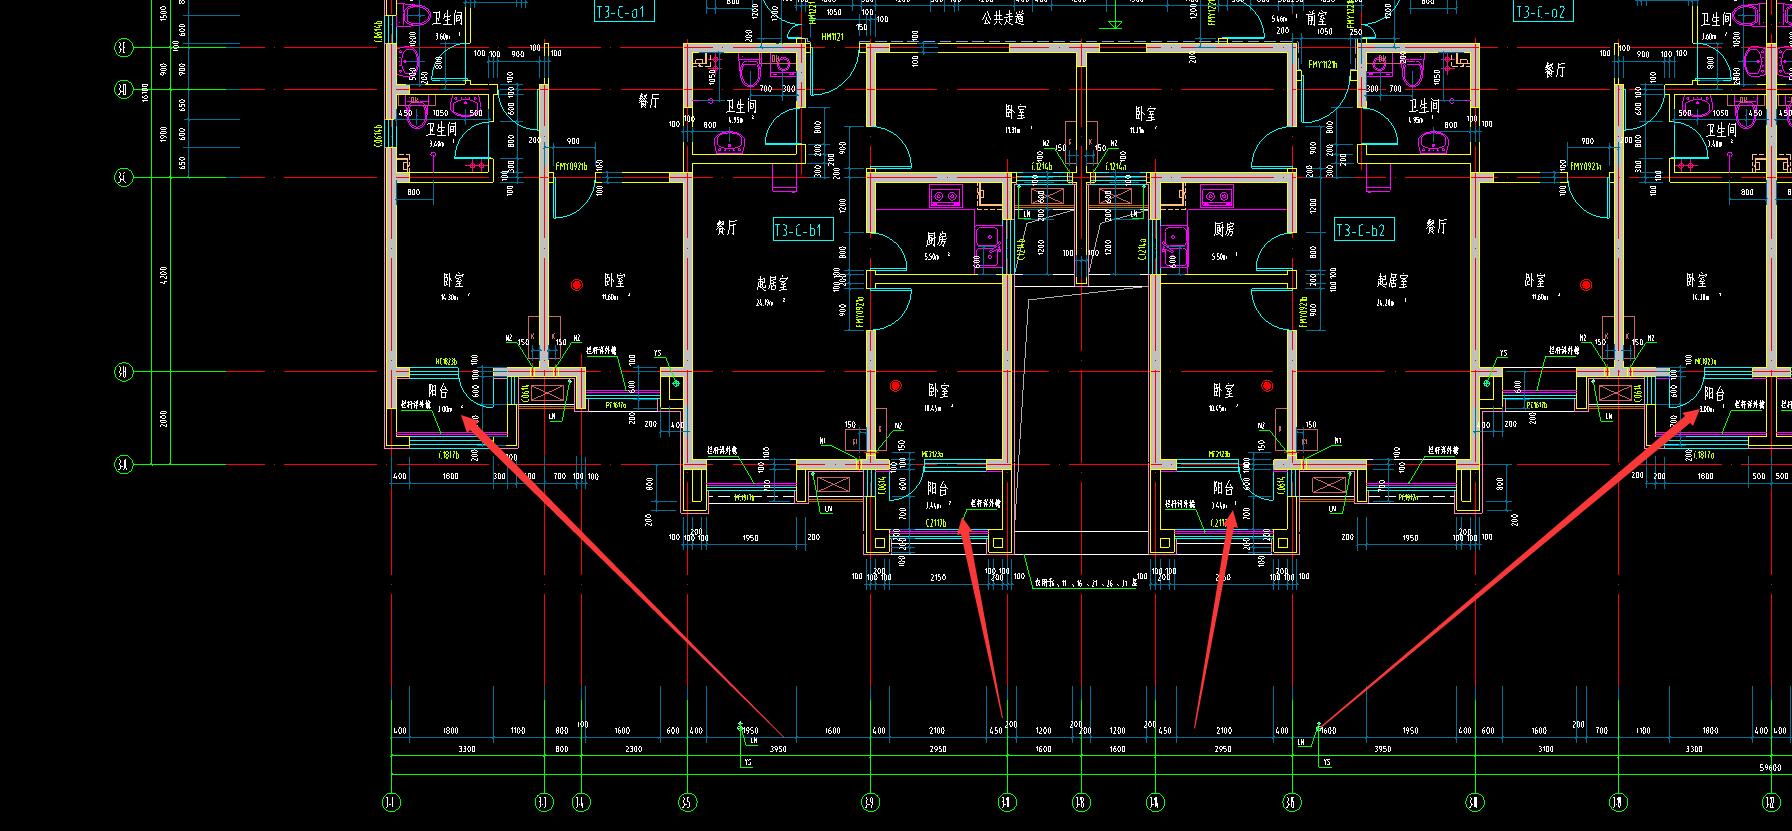
Task: Select 餐厅 label beside the T3-C-b1 tag
Action: click(x=726, y=228)
